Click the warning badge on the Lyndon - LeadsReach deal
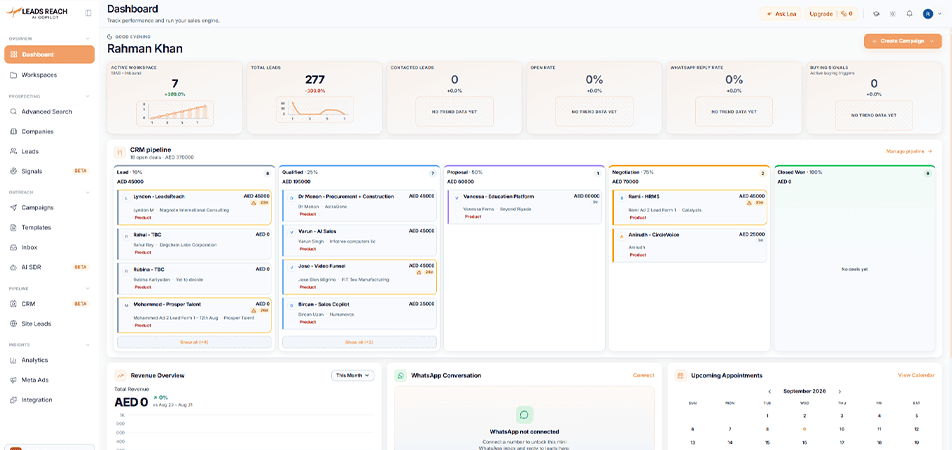This screenshot has width=952, height=450. 262,203
